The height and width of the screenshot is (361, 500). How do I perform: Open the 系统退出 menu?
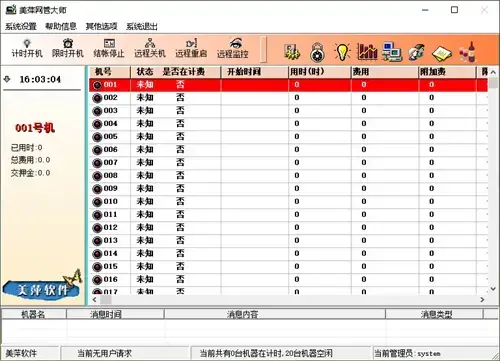142,26
